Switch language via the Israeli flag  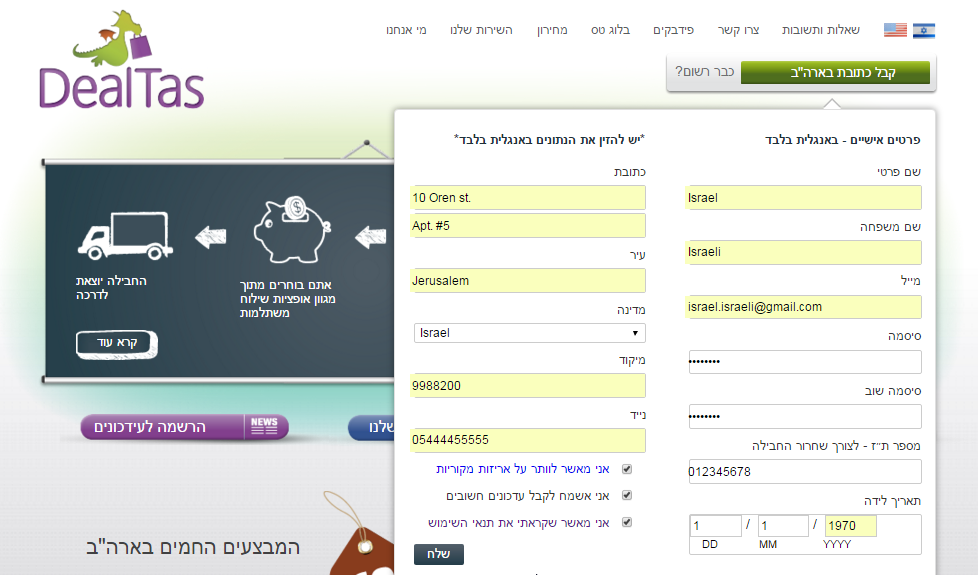click(923, 30)
